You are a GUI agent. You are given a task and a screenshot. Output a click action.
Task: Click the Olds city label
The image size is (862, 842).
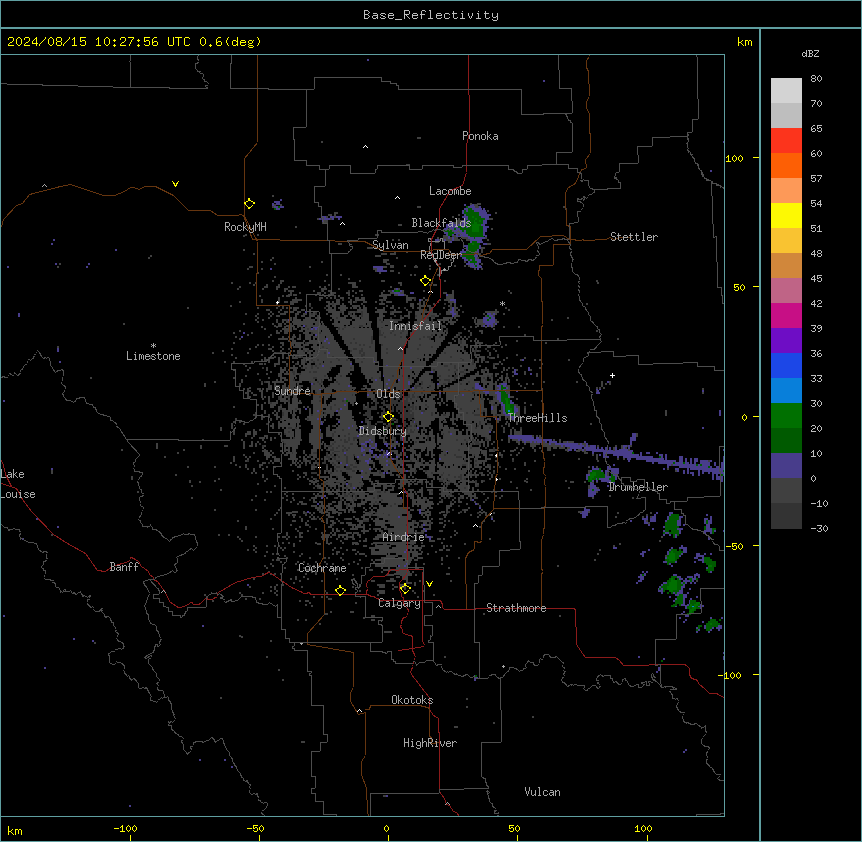388,394
